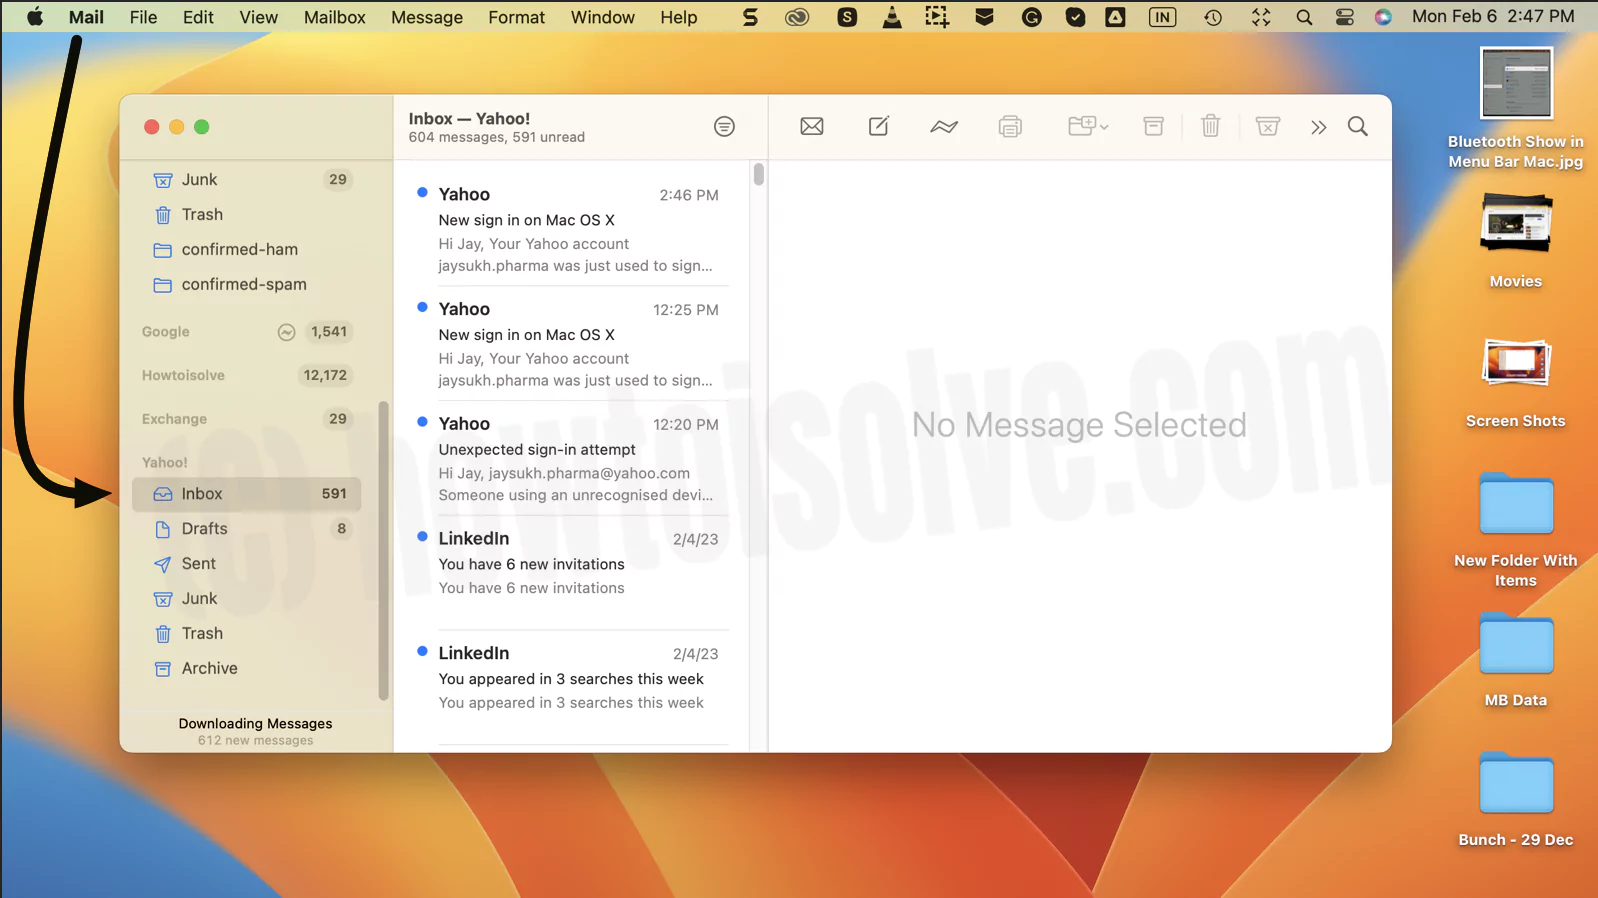The image size is (1598, 898).
Task: Select the Bunch - 29 Dec folder
Action: tap(1515, 800)
